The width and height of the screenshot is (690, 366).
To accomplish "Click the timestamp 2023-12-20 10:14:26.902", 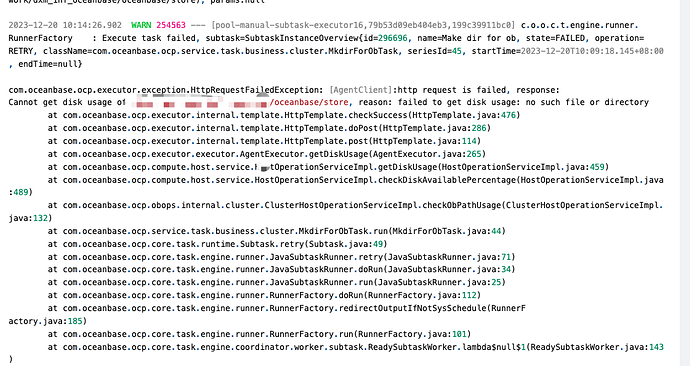I will (x=65, y=25).
